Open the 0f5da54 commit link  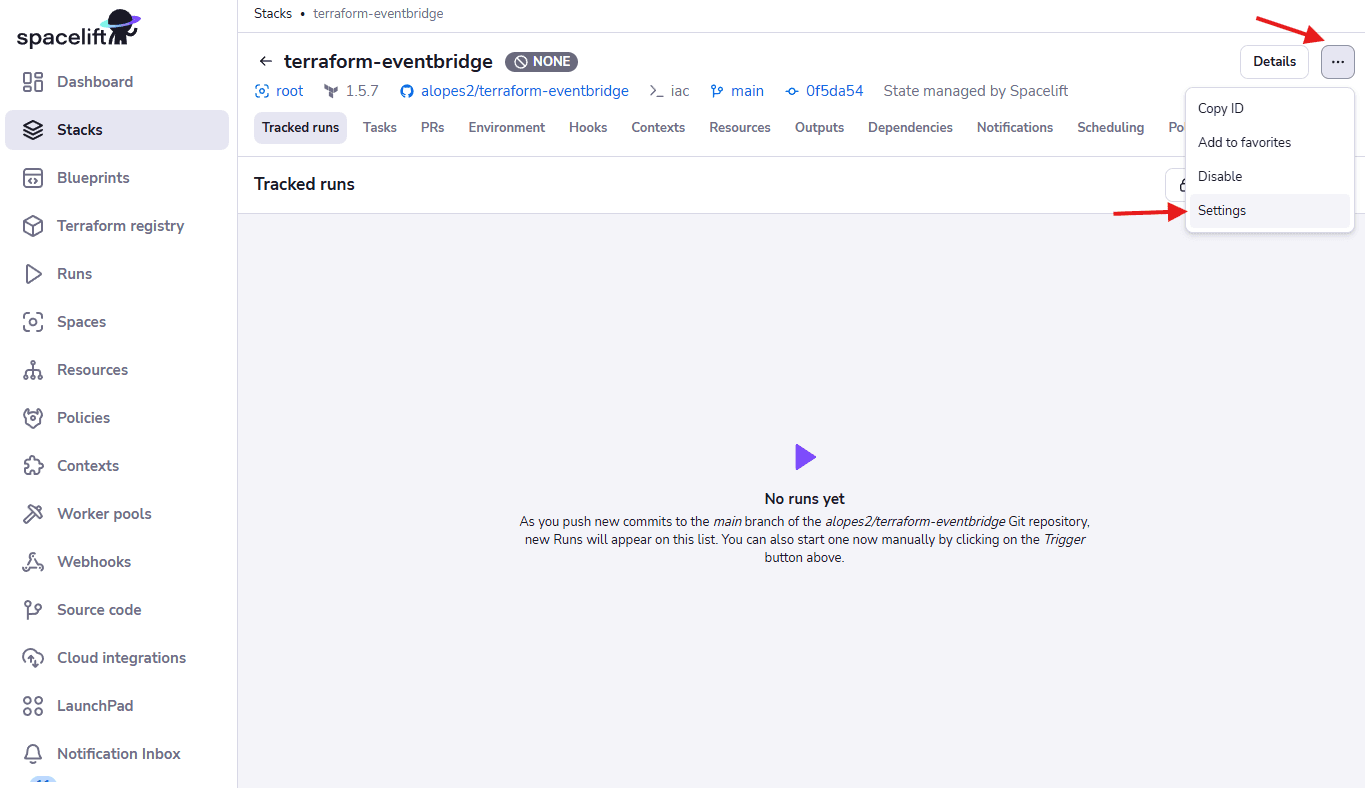pyautogui.click(x=835, y=91)
